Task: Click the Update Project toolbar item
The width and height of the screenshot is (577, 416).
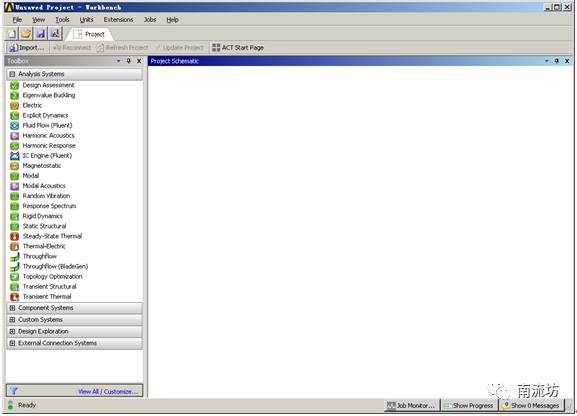Action: [x=180, y=47]
